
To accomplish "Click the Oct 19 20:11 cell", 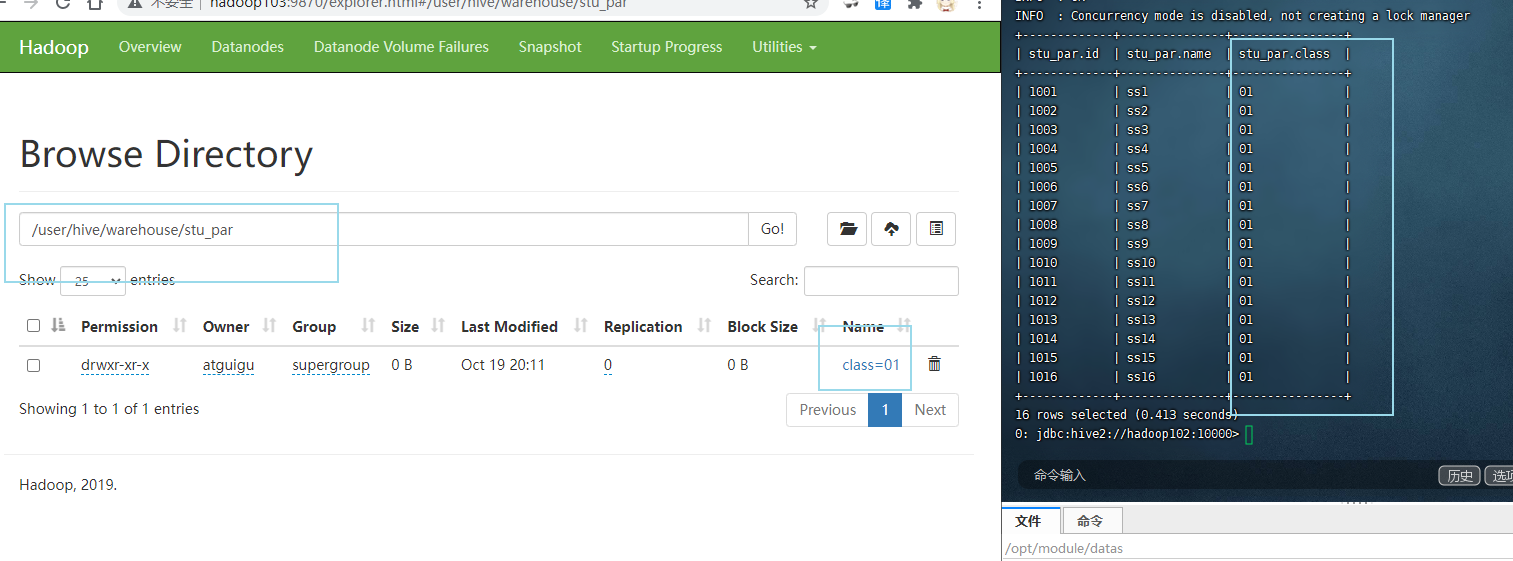I will pos(503,365).
